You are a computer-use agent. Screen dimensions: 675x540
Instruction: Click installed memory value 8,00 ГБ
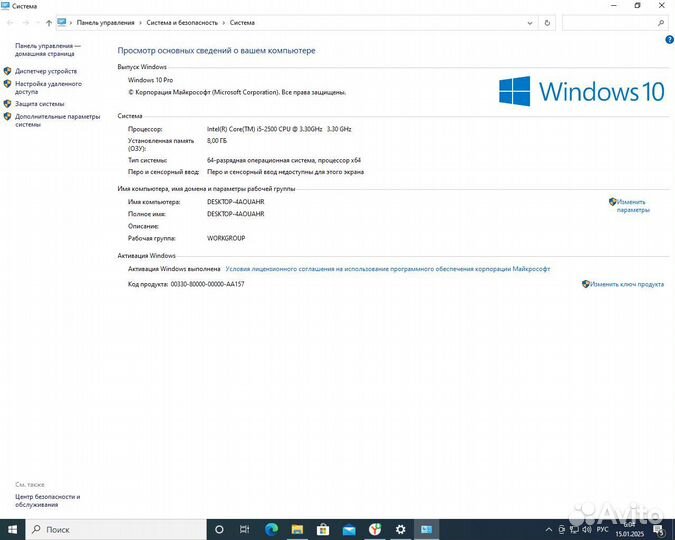[x=217, y=140]
